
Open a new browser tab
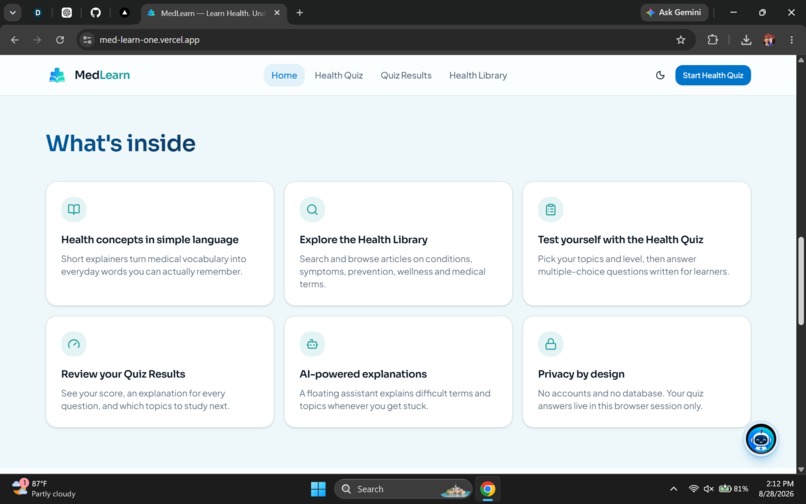(300, 13)
